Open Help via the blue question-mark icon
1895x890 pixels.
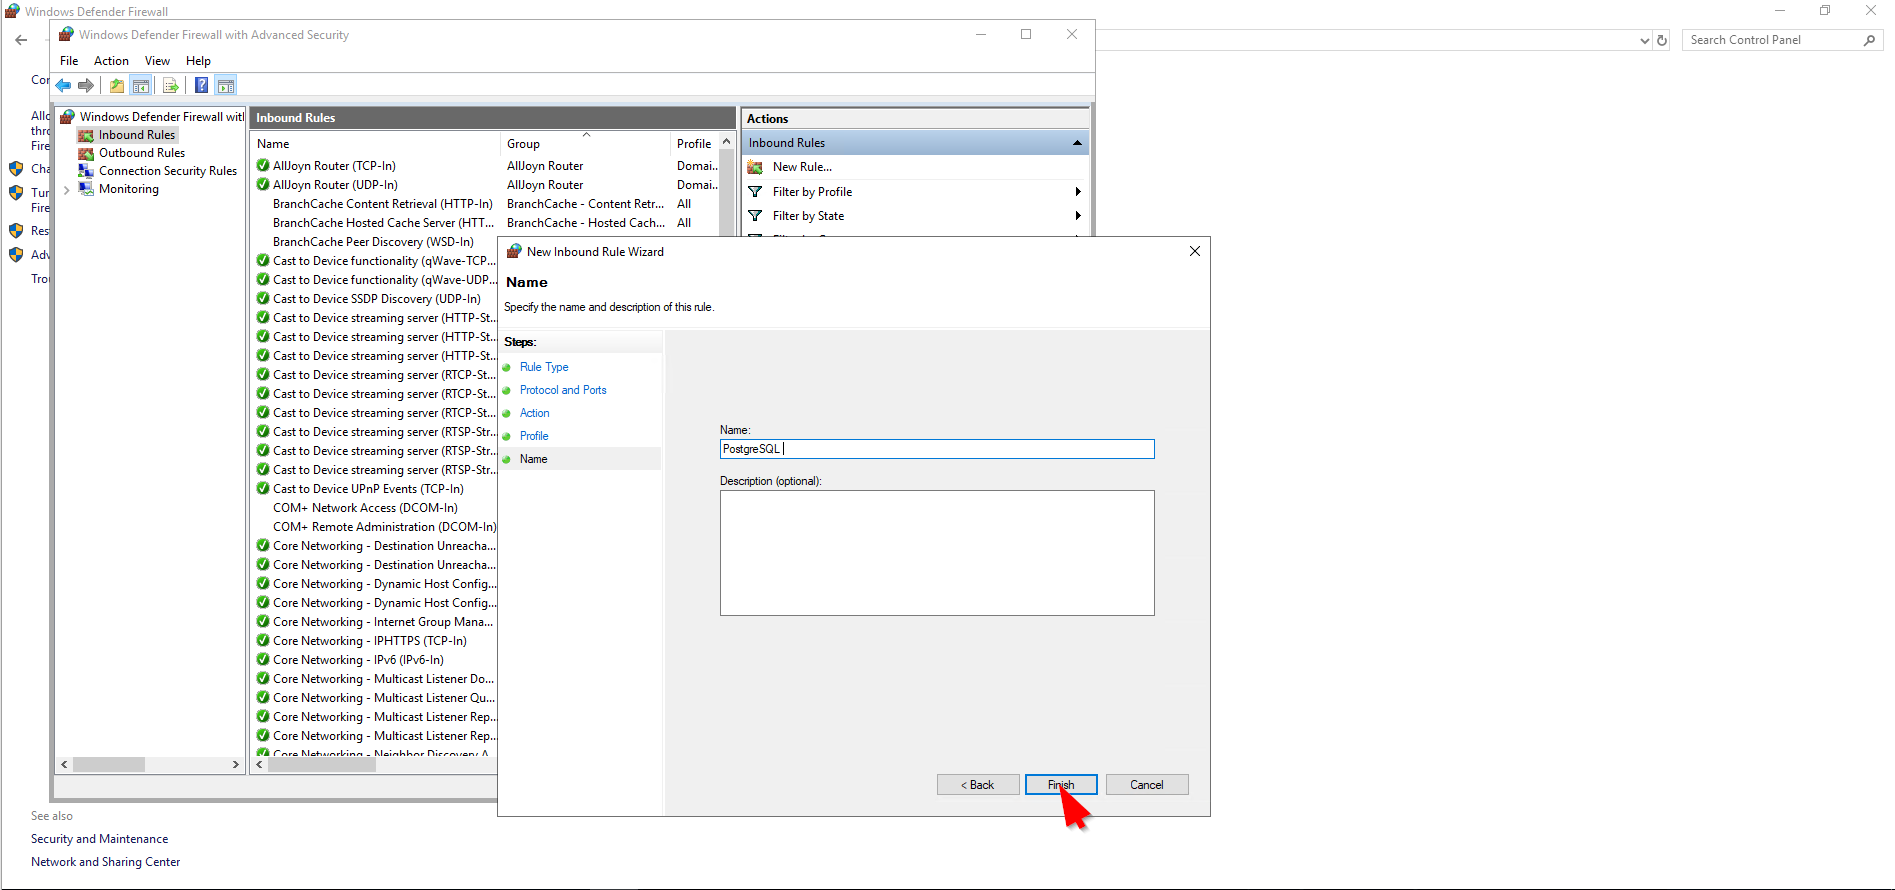pos(201,86)
